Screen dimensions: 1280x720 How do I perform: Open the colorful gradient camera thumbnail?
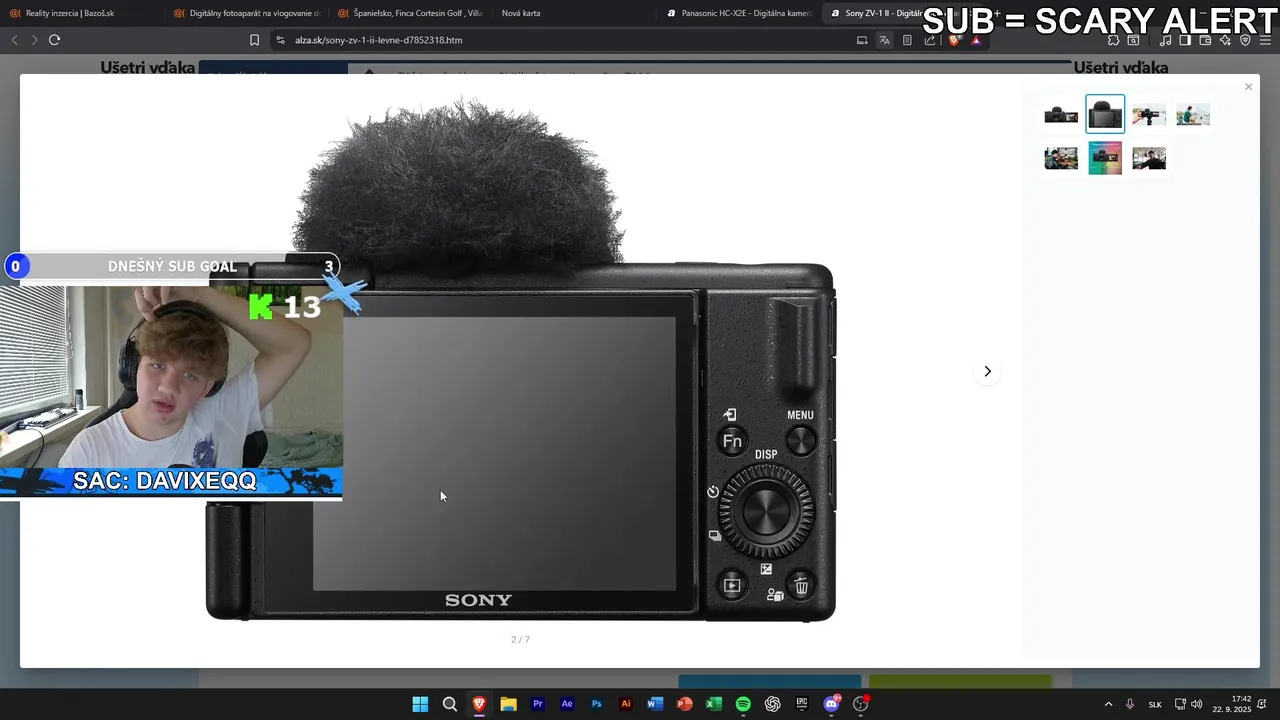(x=1105, y=158)
